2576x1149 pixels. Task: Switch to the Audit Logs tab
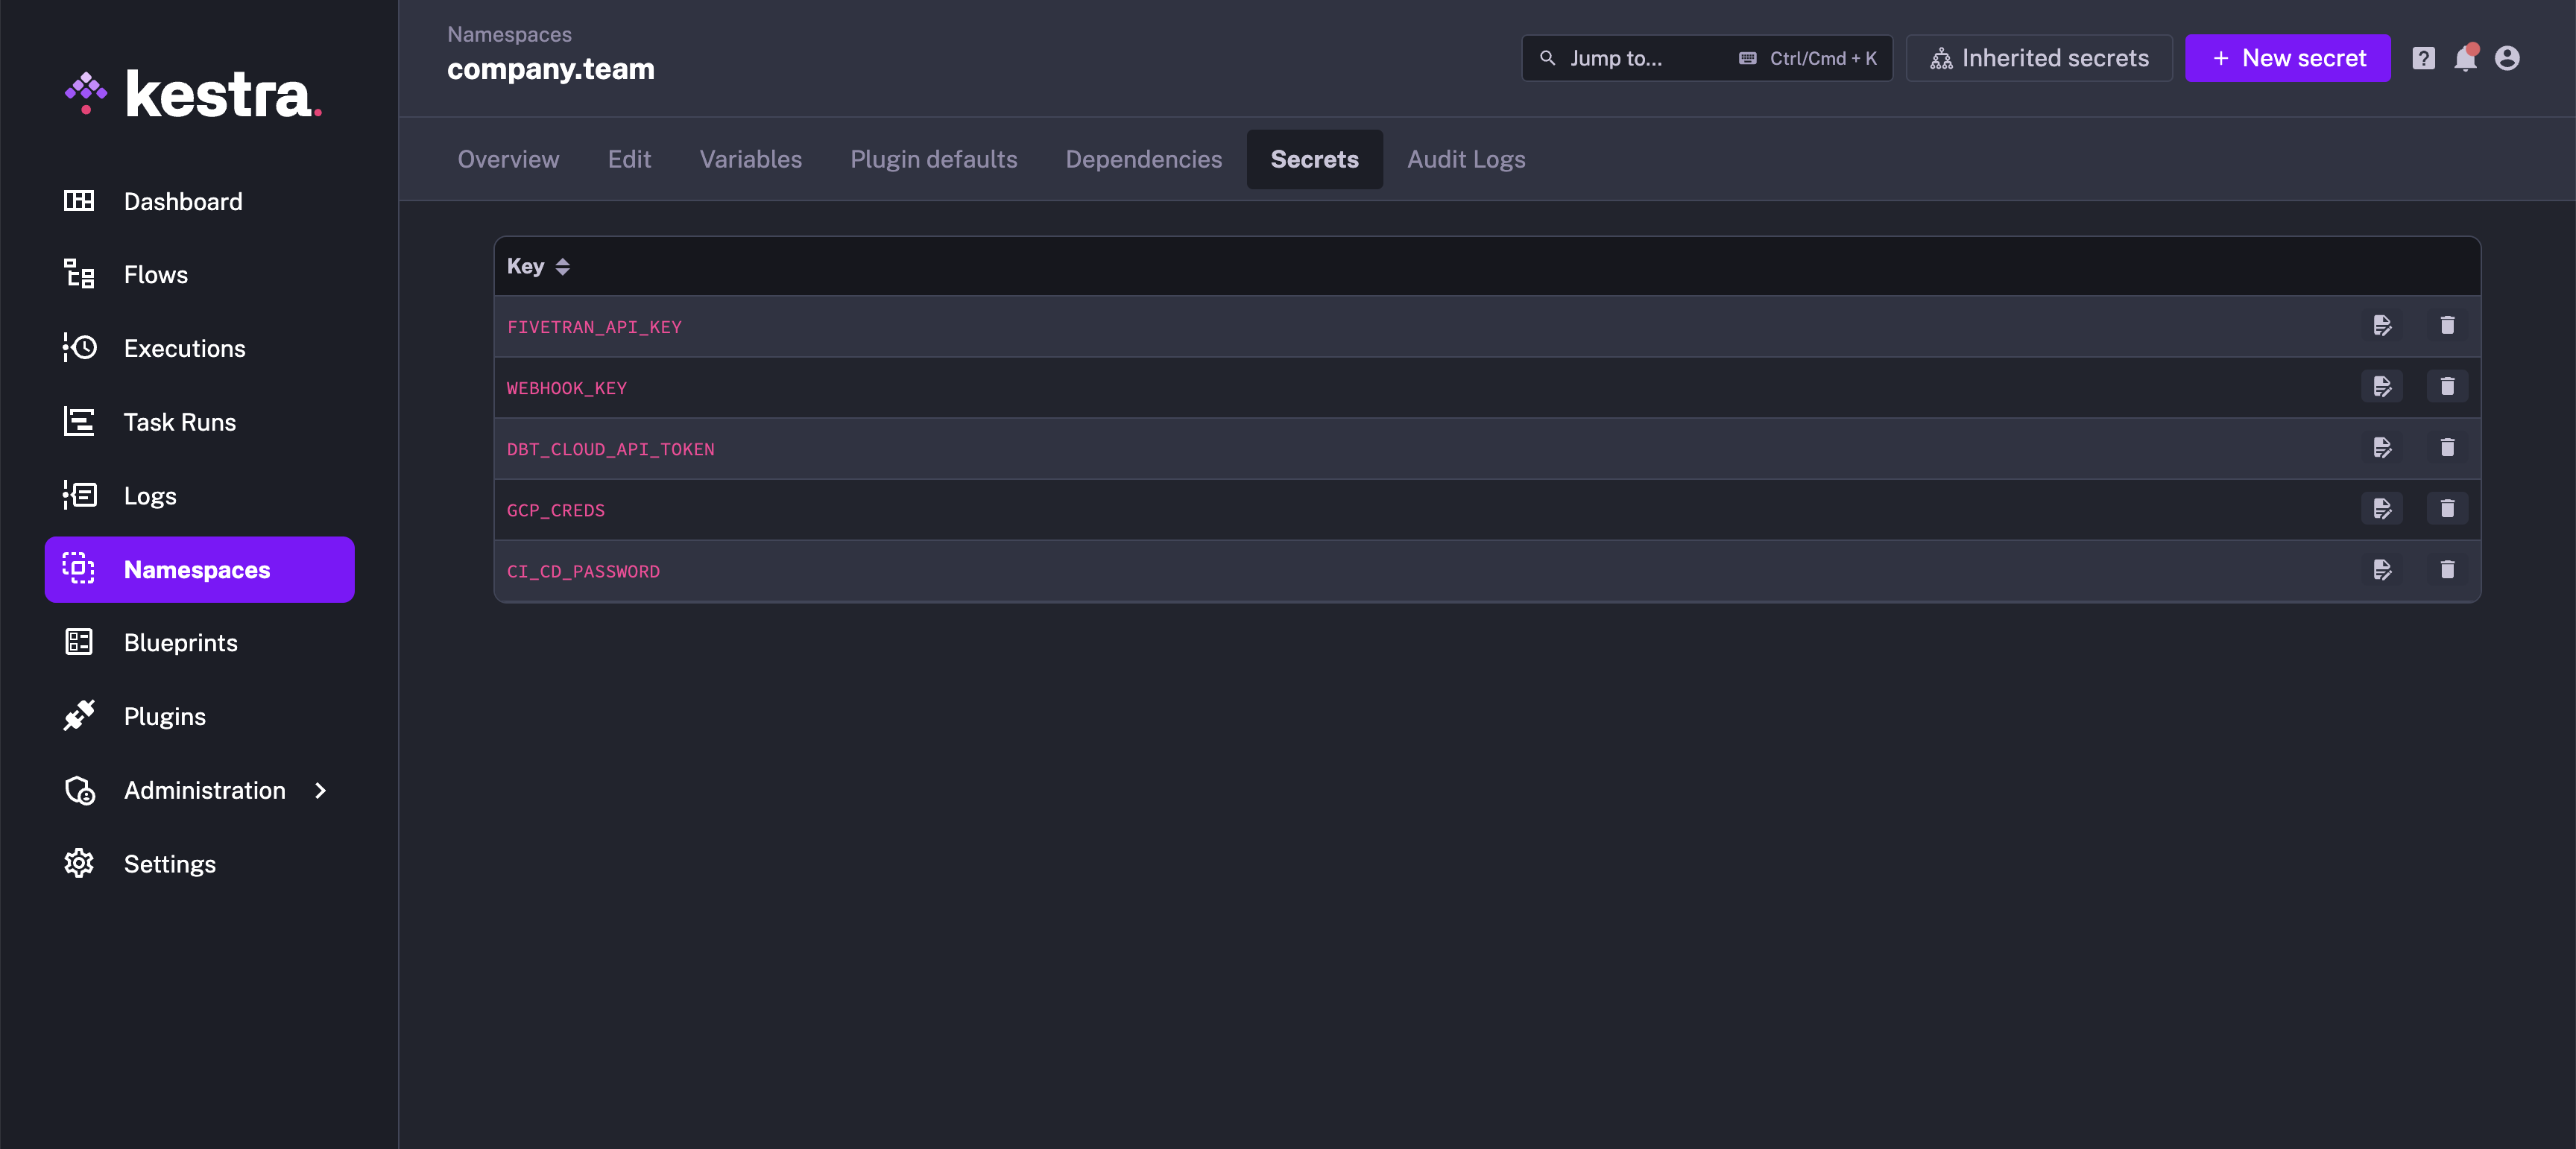1465,159
